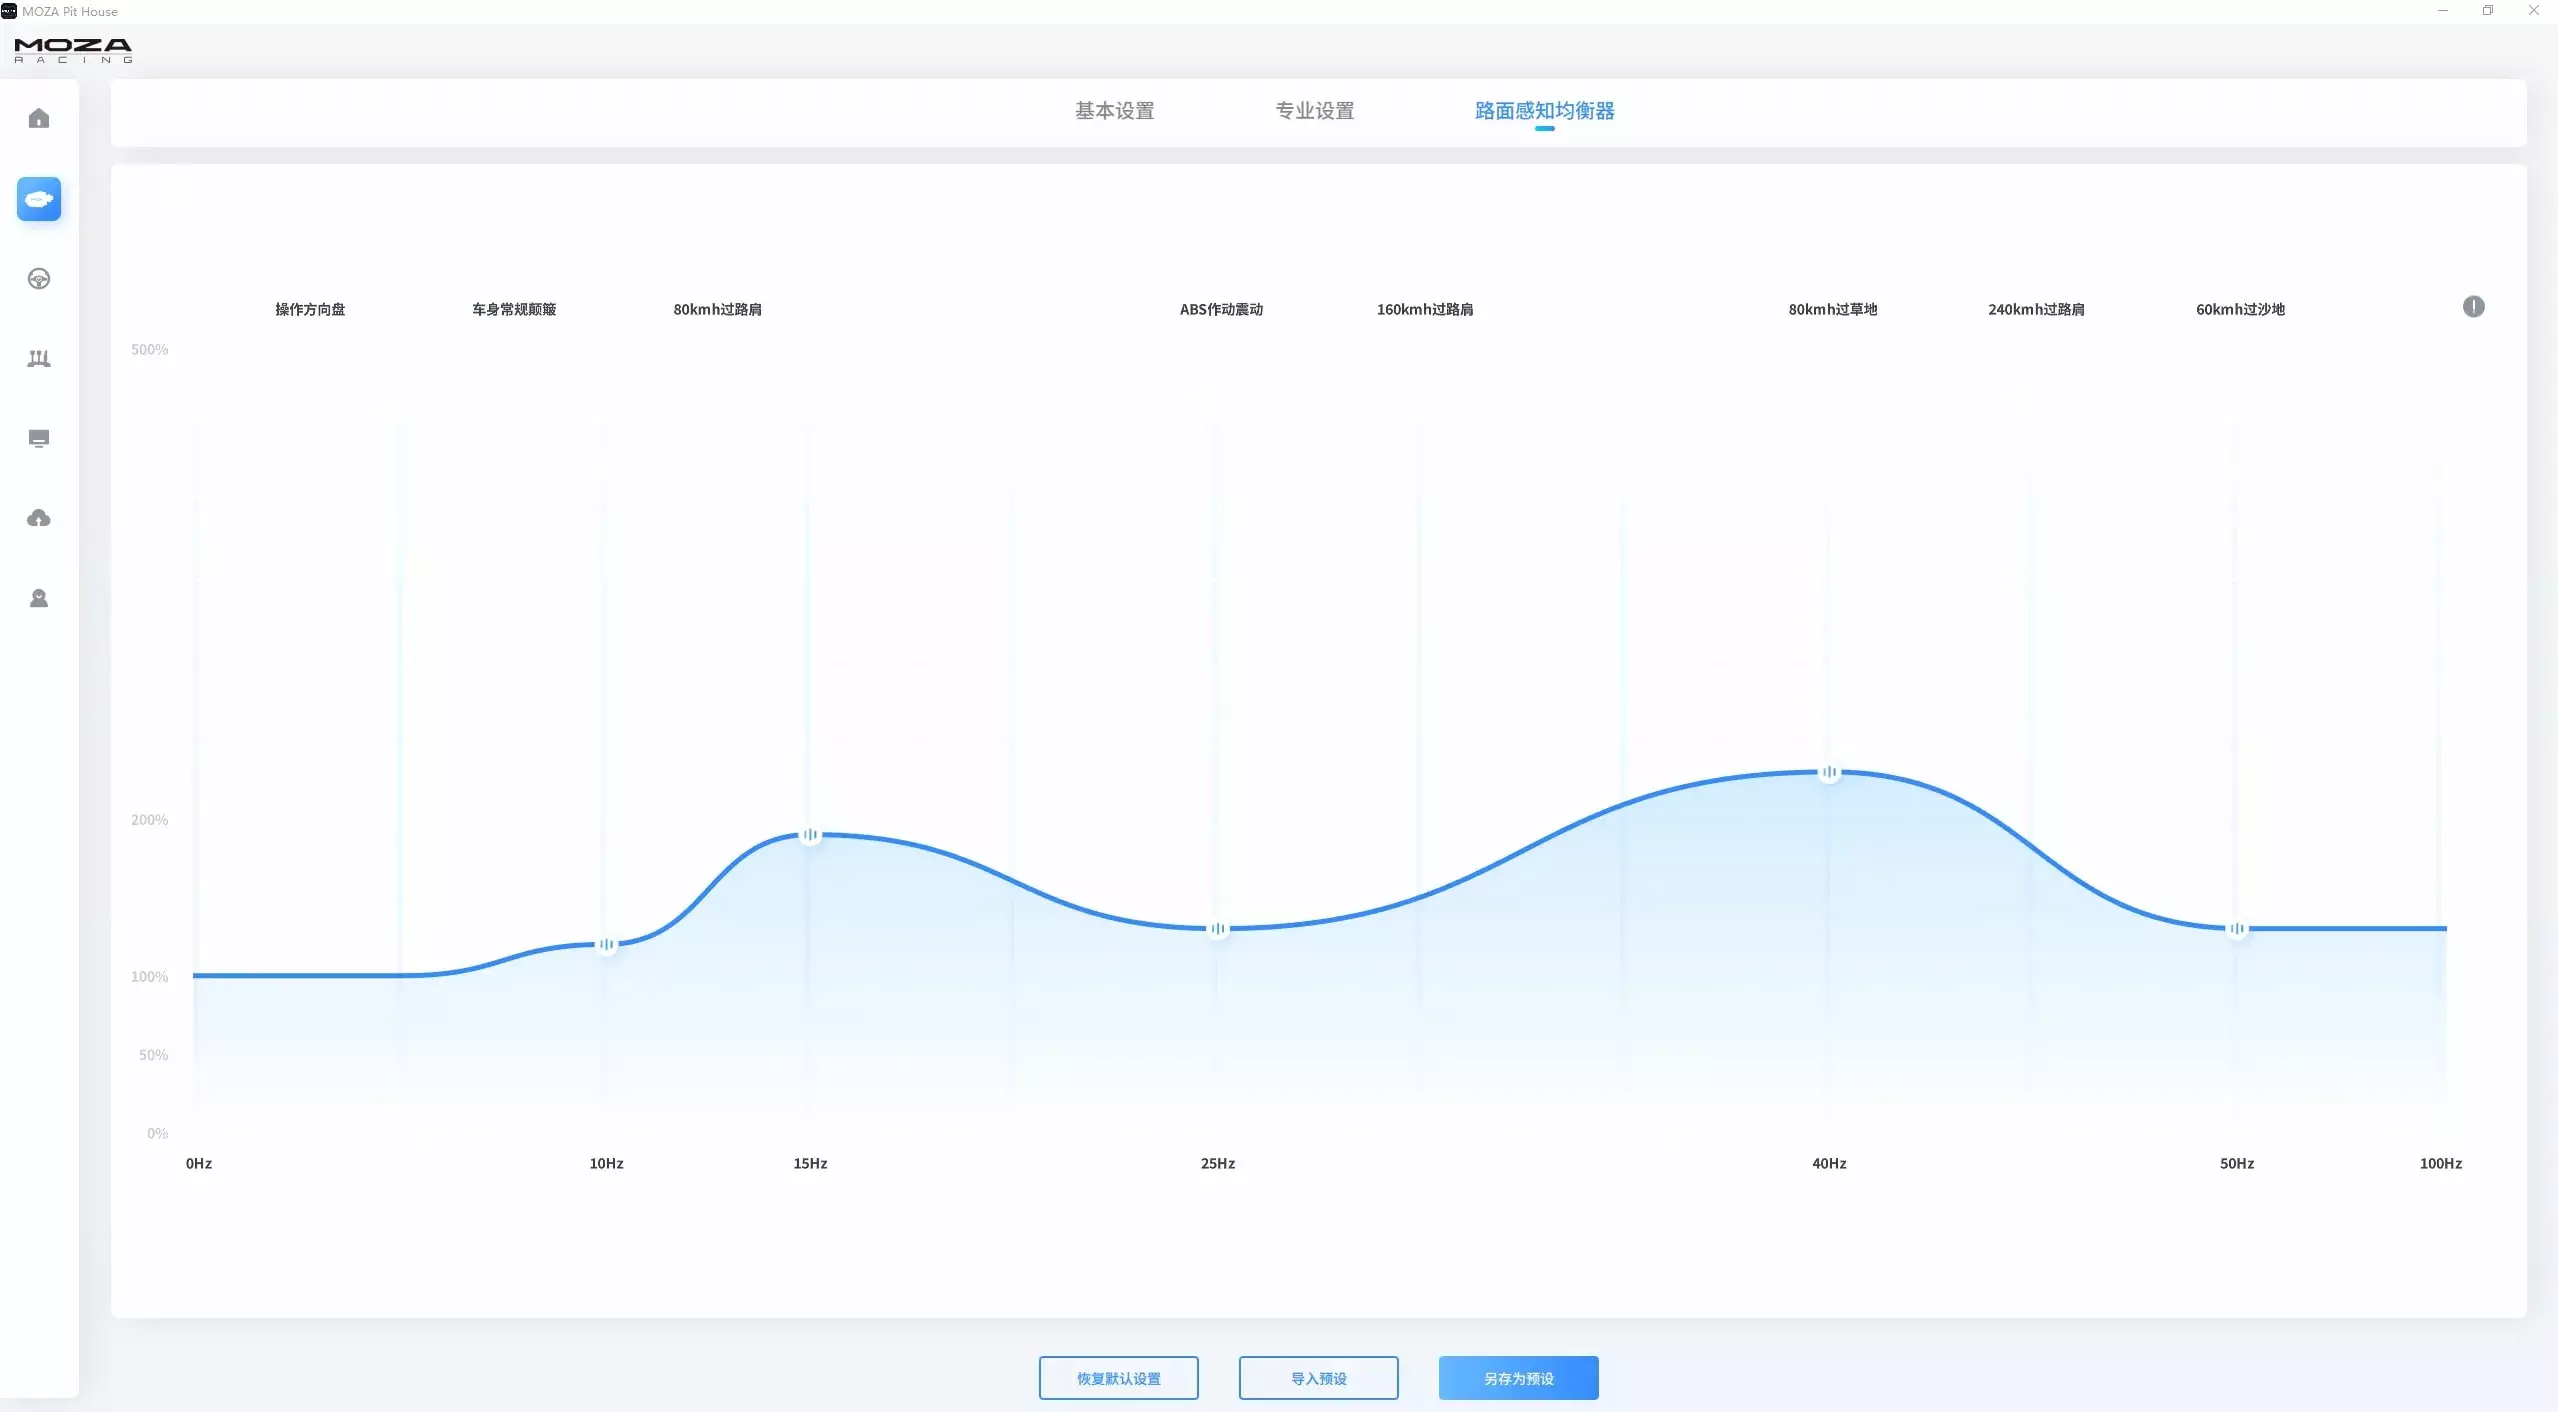Screen dimensions: 2558x1412
Task: Click 恢复默认设置 button
Action: [1118, 1377]
